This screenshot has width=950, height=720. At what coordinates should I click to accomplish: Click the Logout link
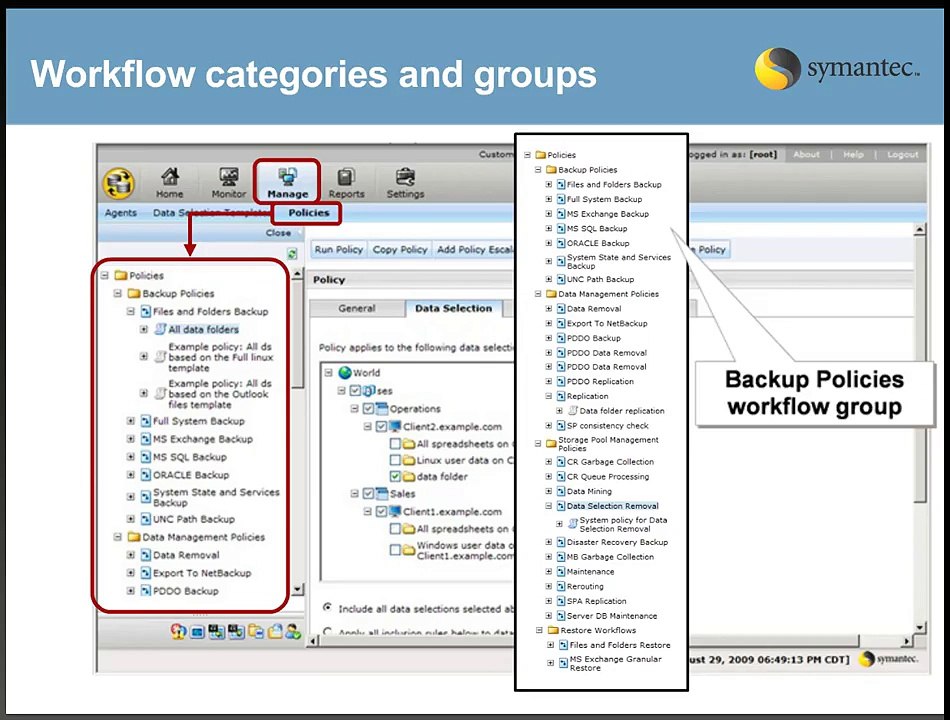[x=903, y=155]
